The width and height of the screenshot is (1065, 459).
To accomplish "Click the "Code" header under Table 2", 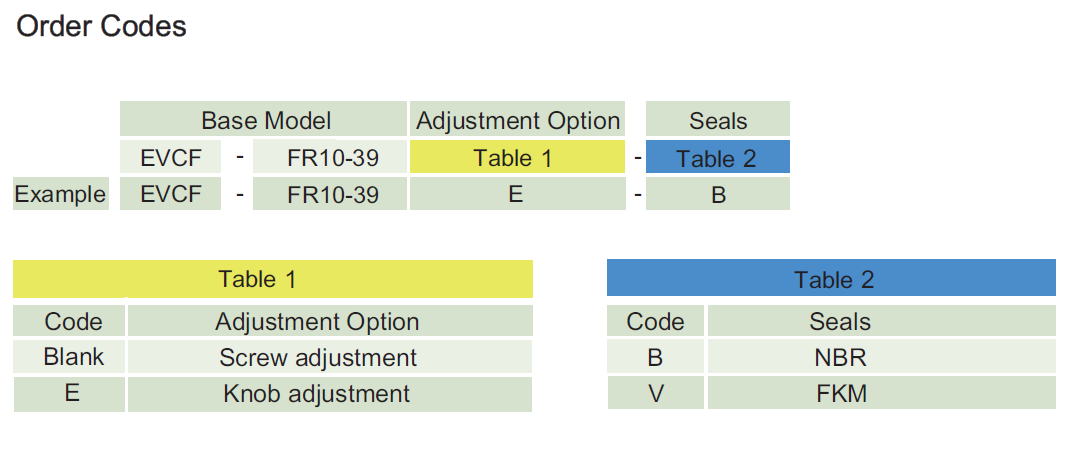I will point(655,321).
